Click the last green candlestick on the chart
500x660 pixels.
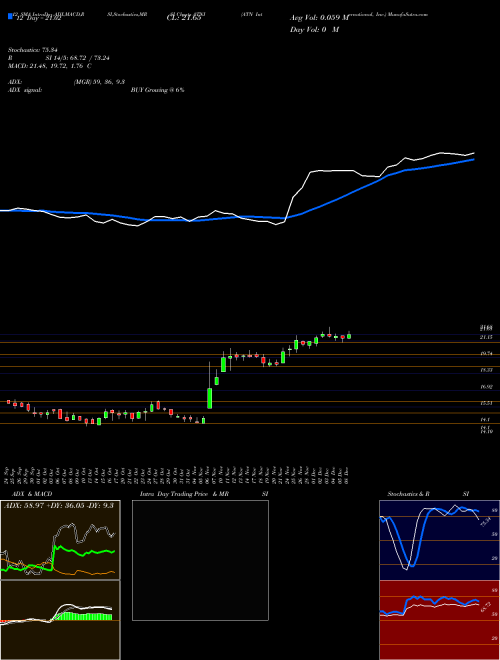(349, 336)
